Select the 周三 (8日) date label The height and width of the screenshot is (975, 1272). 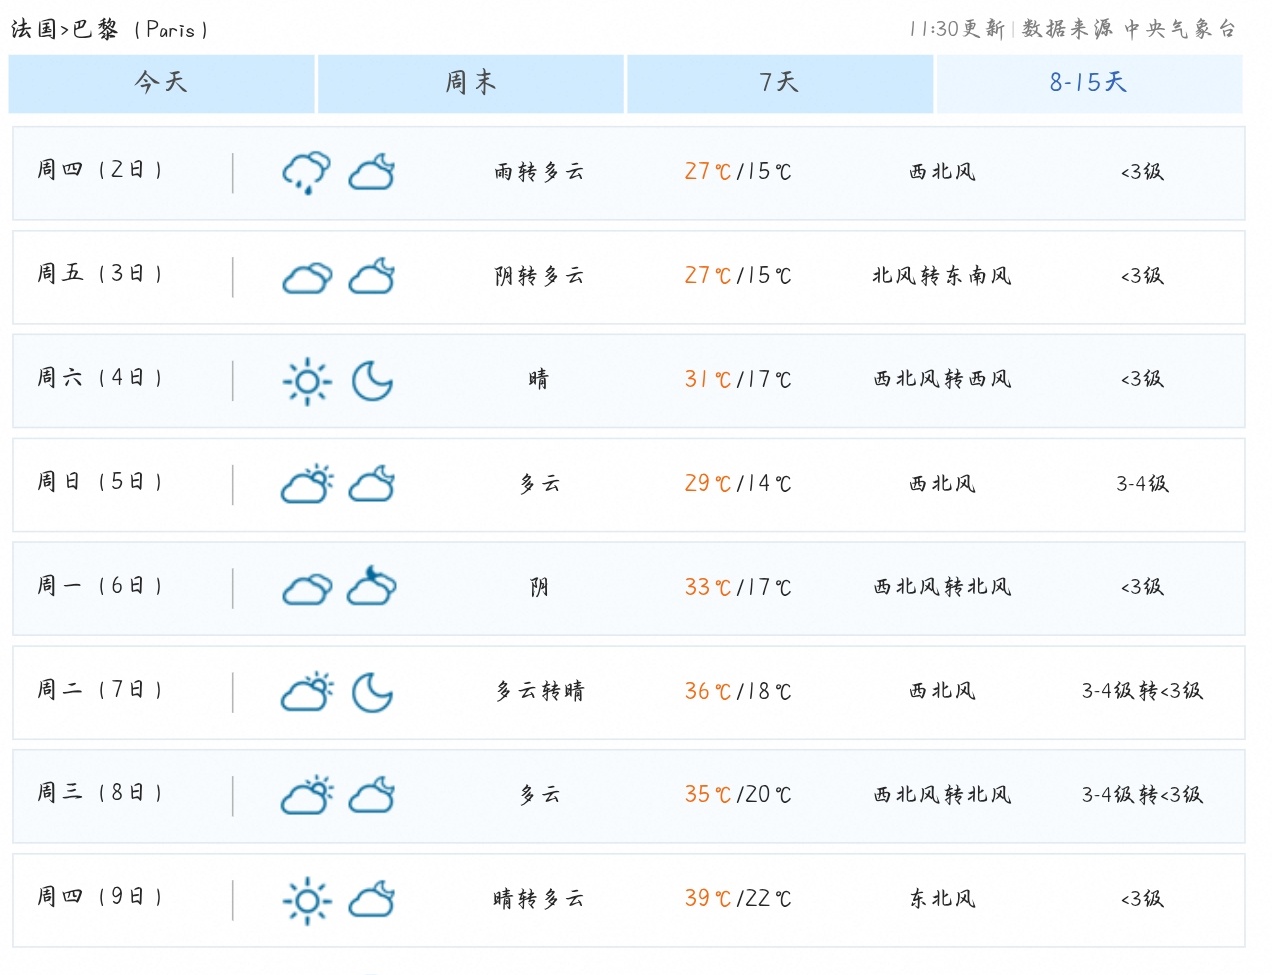100,793
